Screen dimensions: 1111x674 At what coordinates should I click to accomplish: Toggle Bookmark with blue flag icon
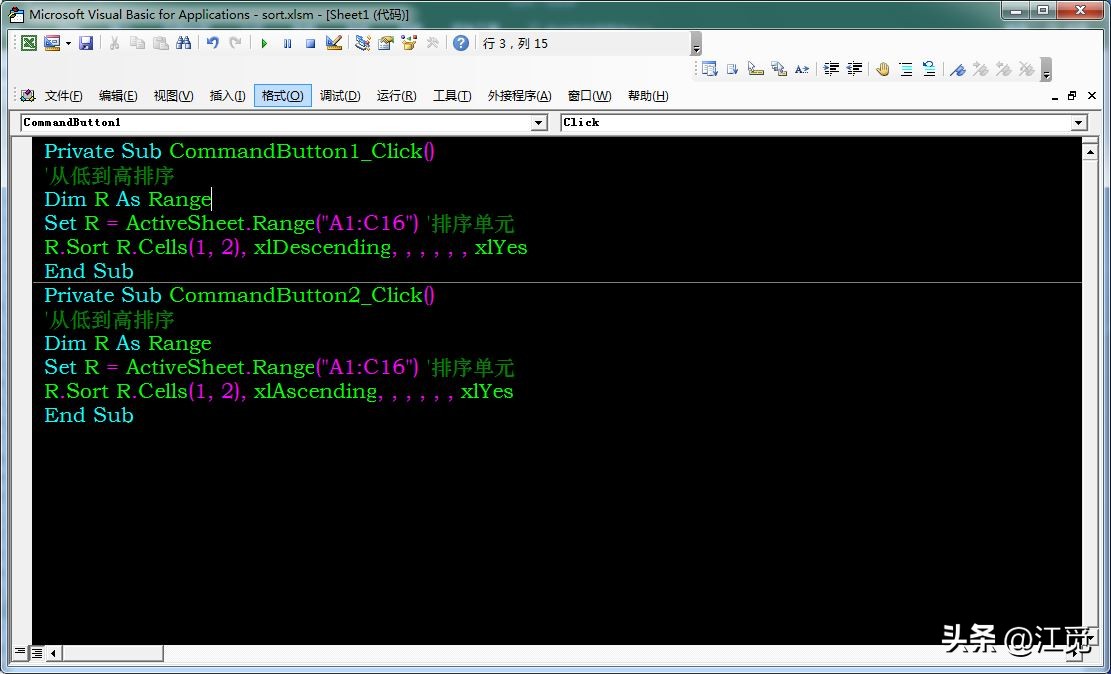click(x=957, y=69)
